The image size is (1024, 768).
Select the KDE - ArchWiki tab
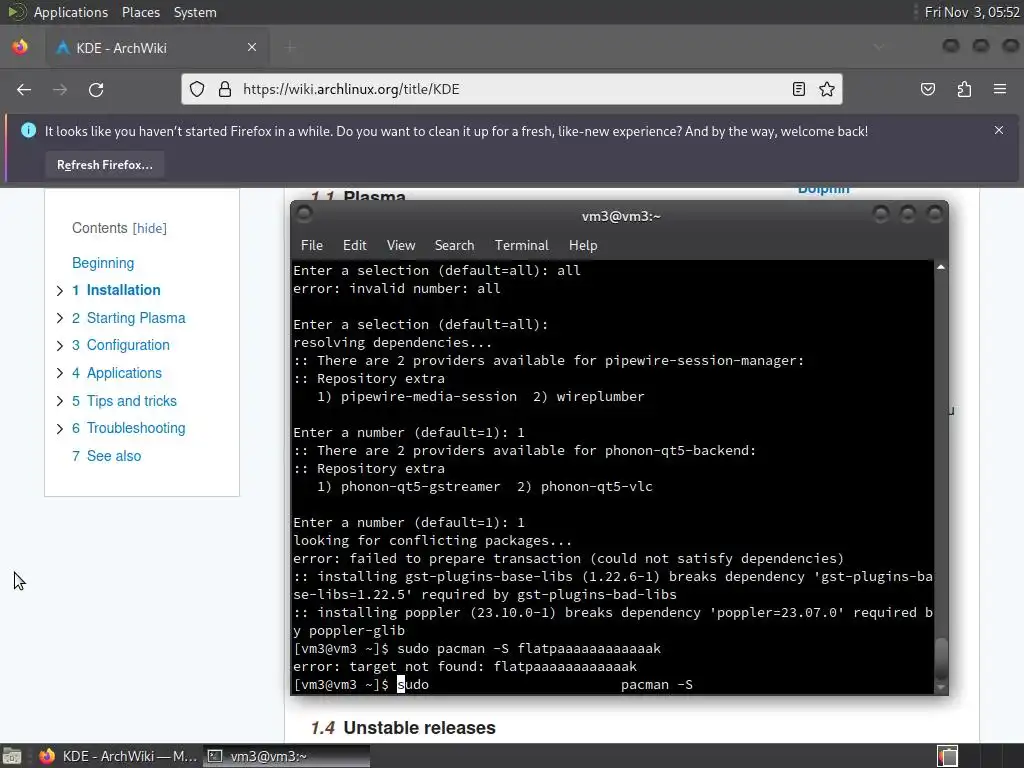point(157,47)
